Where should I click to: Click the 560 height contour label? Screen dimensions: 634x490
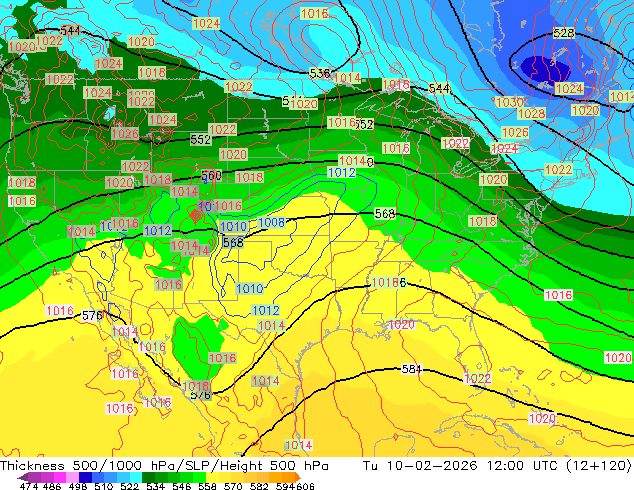click(211, 175)
